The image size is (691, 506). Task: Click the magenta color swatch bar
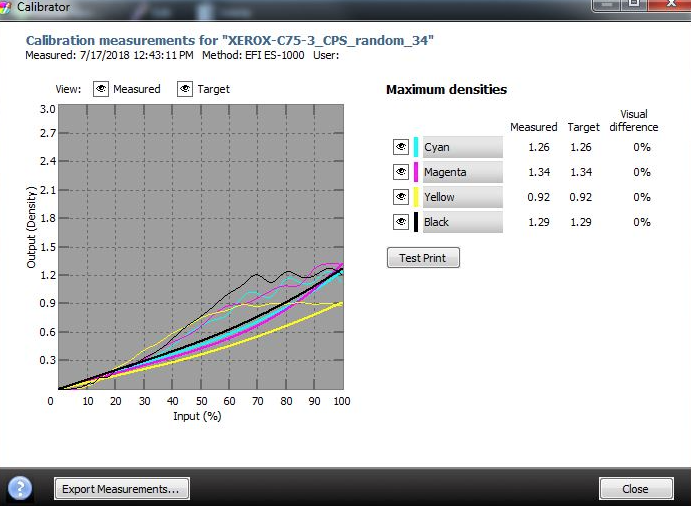tap(416, 172)
